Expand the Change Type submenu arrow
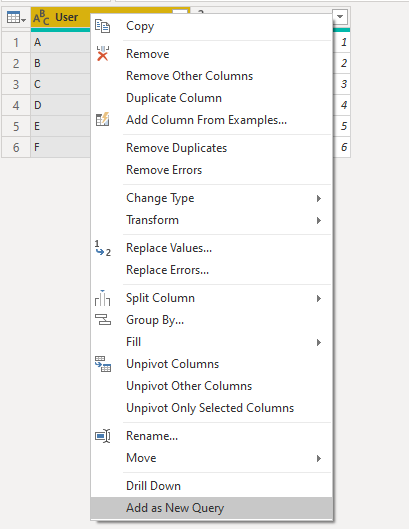 coord(319,198)
